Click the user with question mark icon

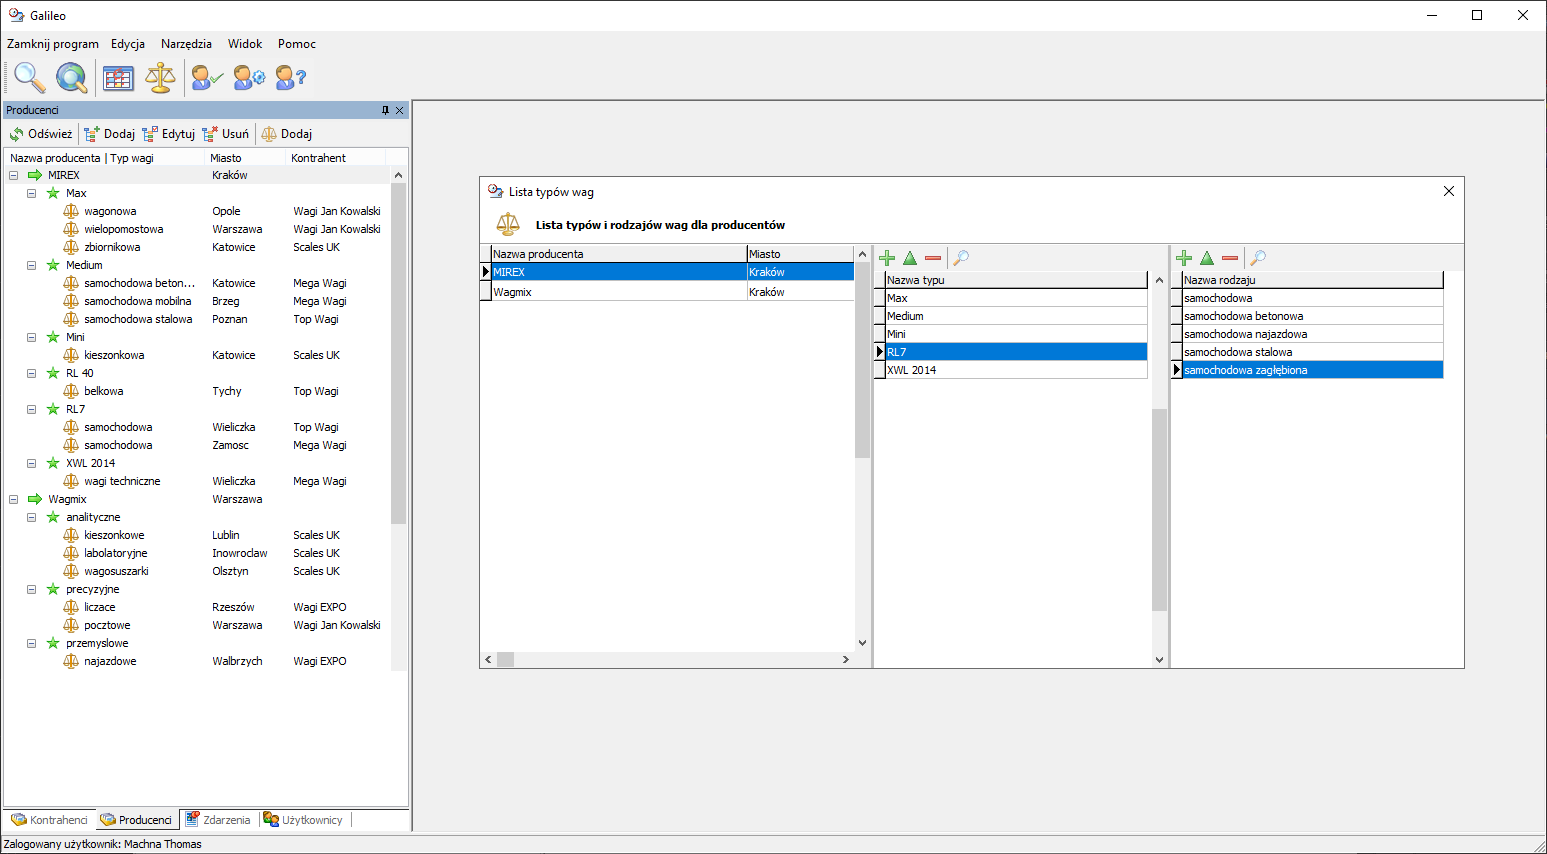click(x=290, y=77)
